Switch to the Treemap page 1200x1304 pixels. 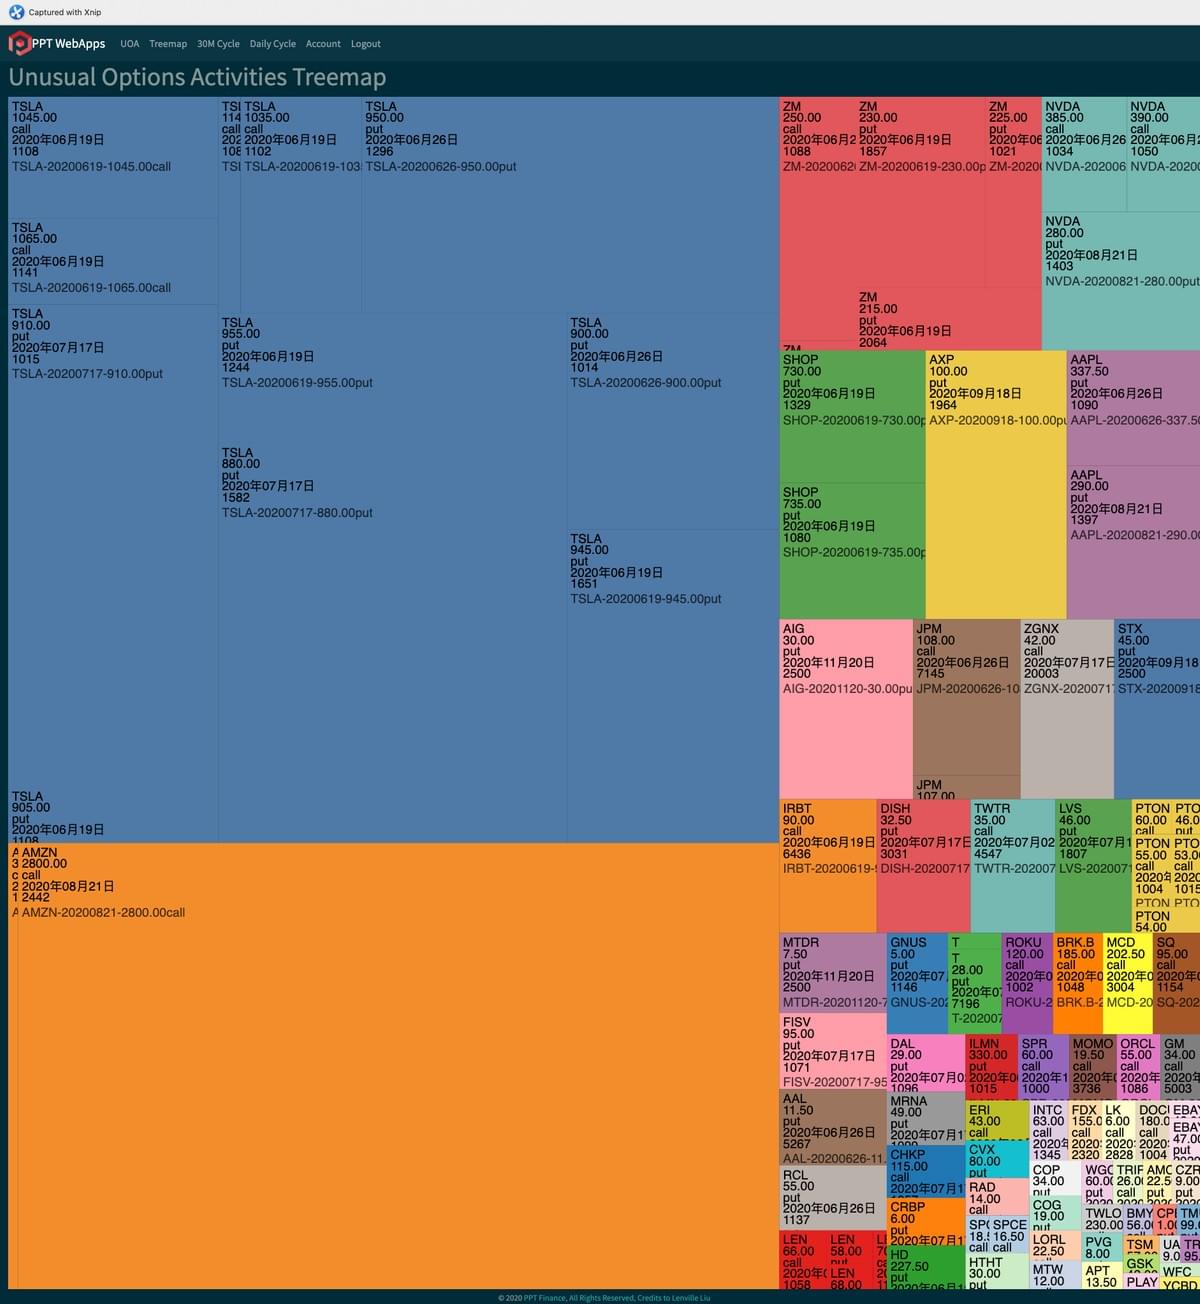pos(168,44)
